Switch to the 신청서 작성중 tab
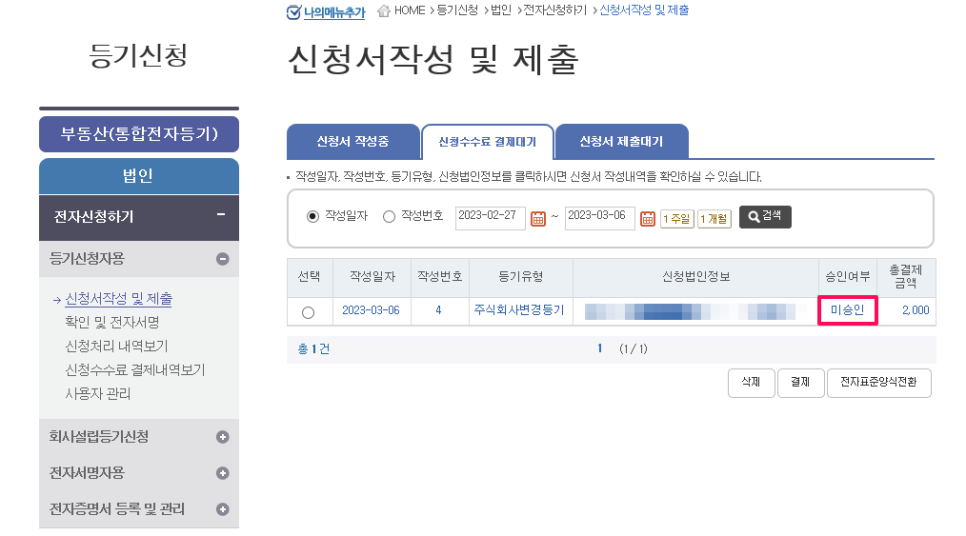The width and height of the screenshot is (966, 536). 353,142
